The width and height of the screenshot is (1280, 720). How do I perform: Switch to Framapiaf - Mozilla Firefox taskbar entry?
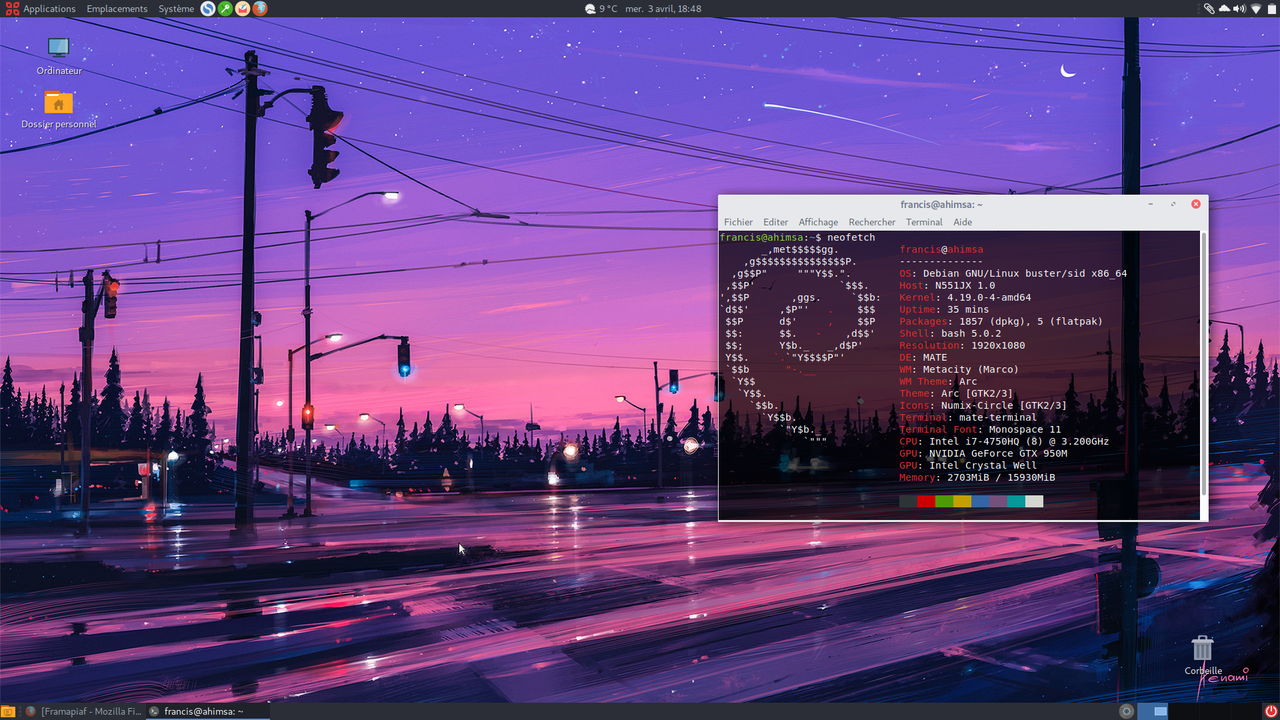point(82,711)
